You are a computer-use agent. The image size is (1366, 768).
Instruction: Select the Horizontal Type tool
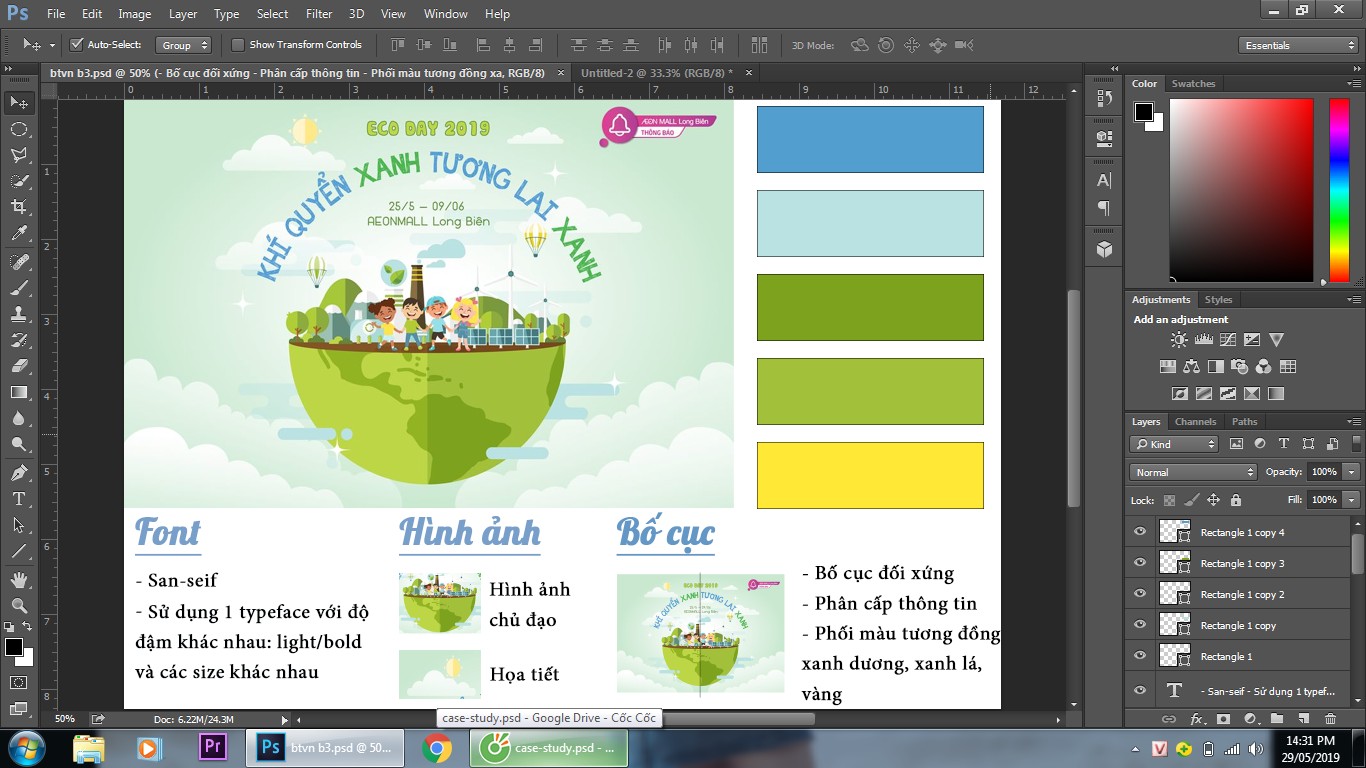tap(19, 498)
